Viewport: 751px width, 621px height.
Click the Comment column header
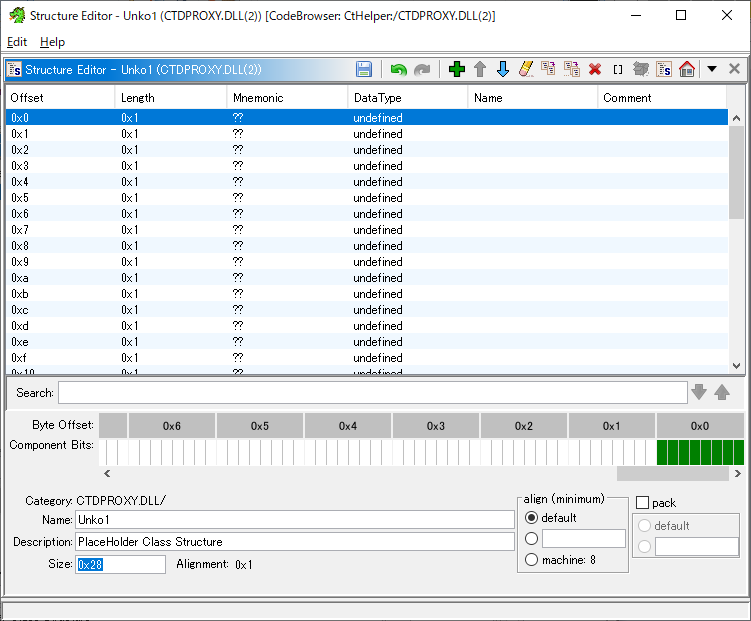[662, 98]
